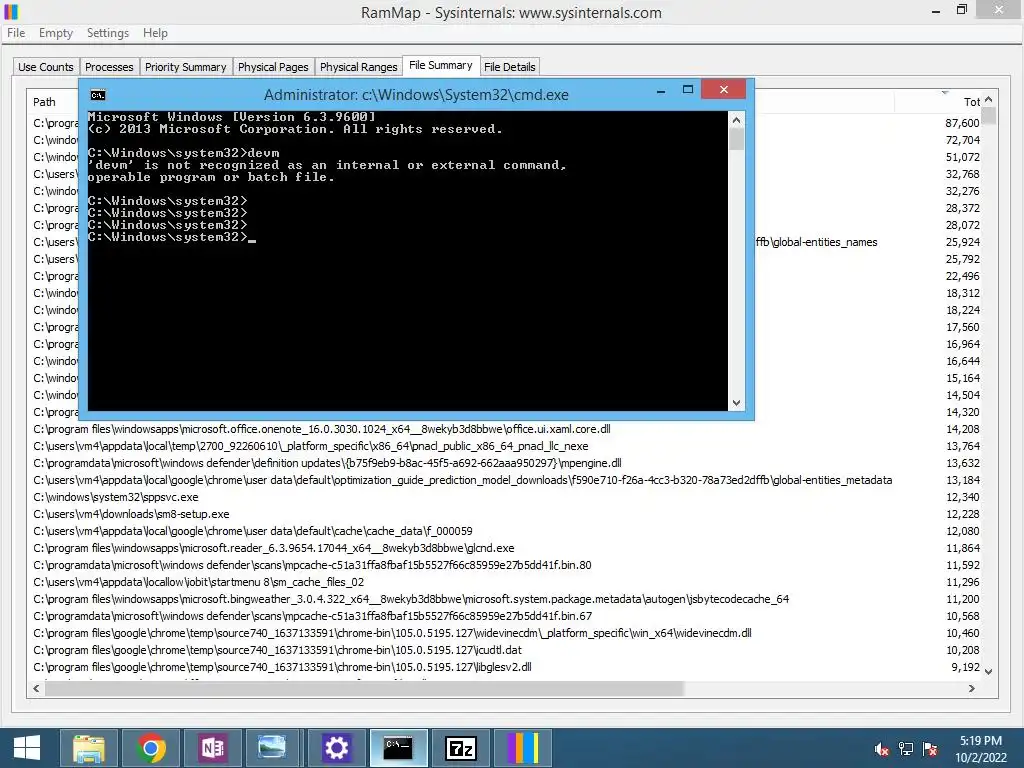This screenshot has height=768, width=1024.
Task: Maximize the cmd.exe window
Action: tap(688, 90)
